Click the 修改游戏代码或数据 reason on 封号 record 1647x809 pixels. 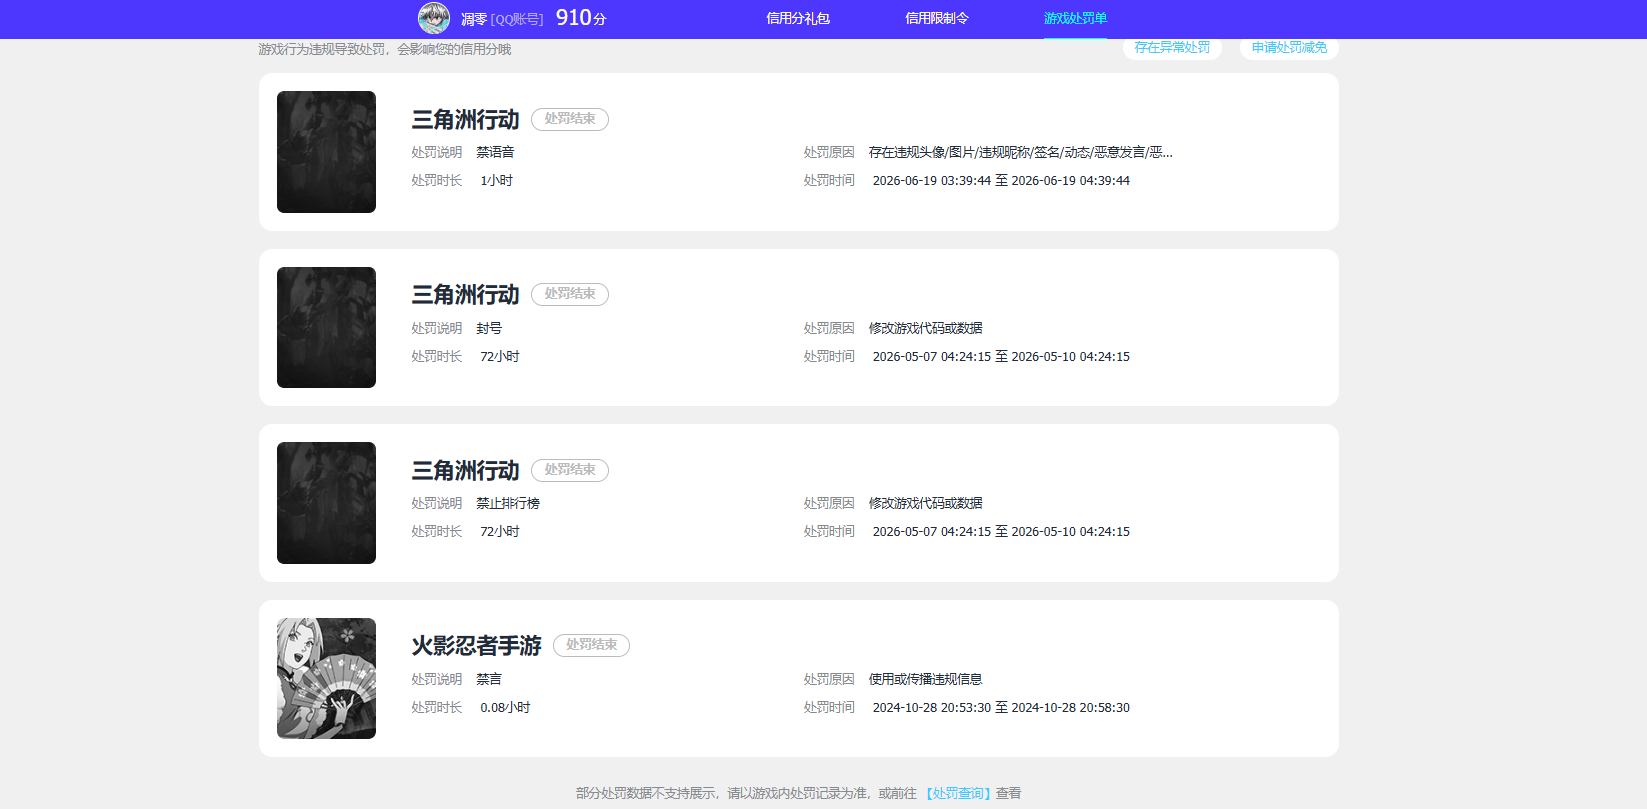[926, 328]
